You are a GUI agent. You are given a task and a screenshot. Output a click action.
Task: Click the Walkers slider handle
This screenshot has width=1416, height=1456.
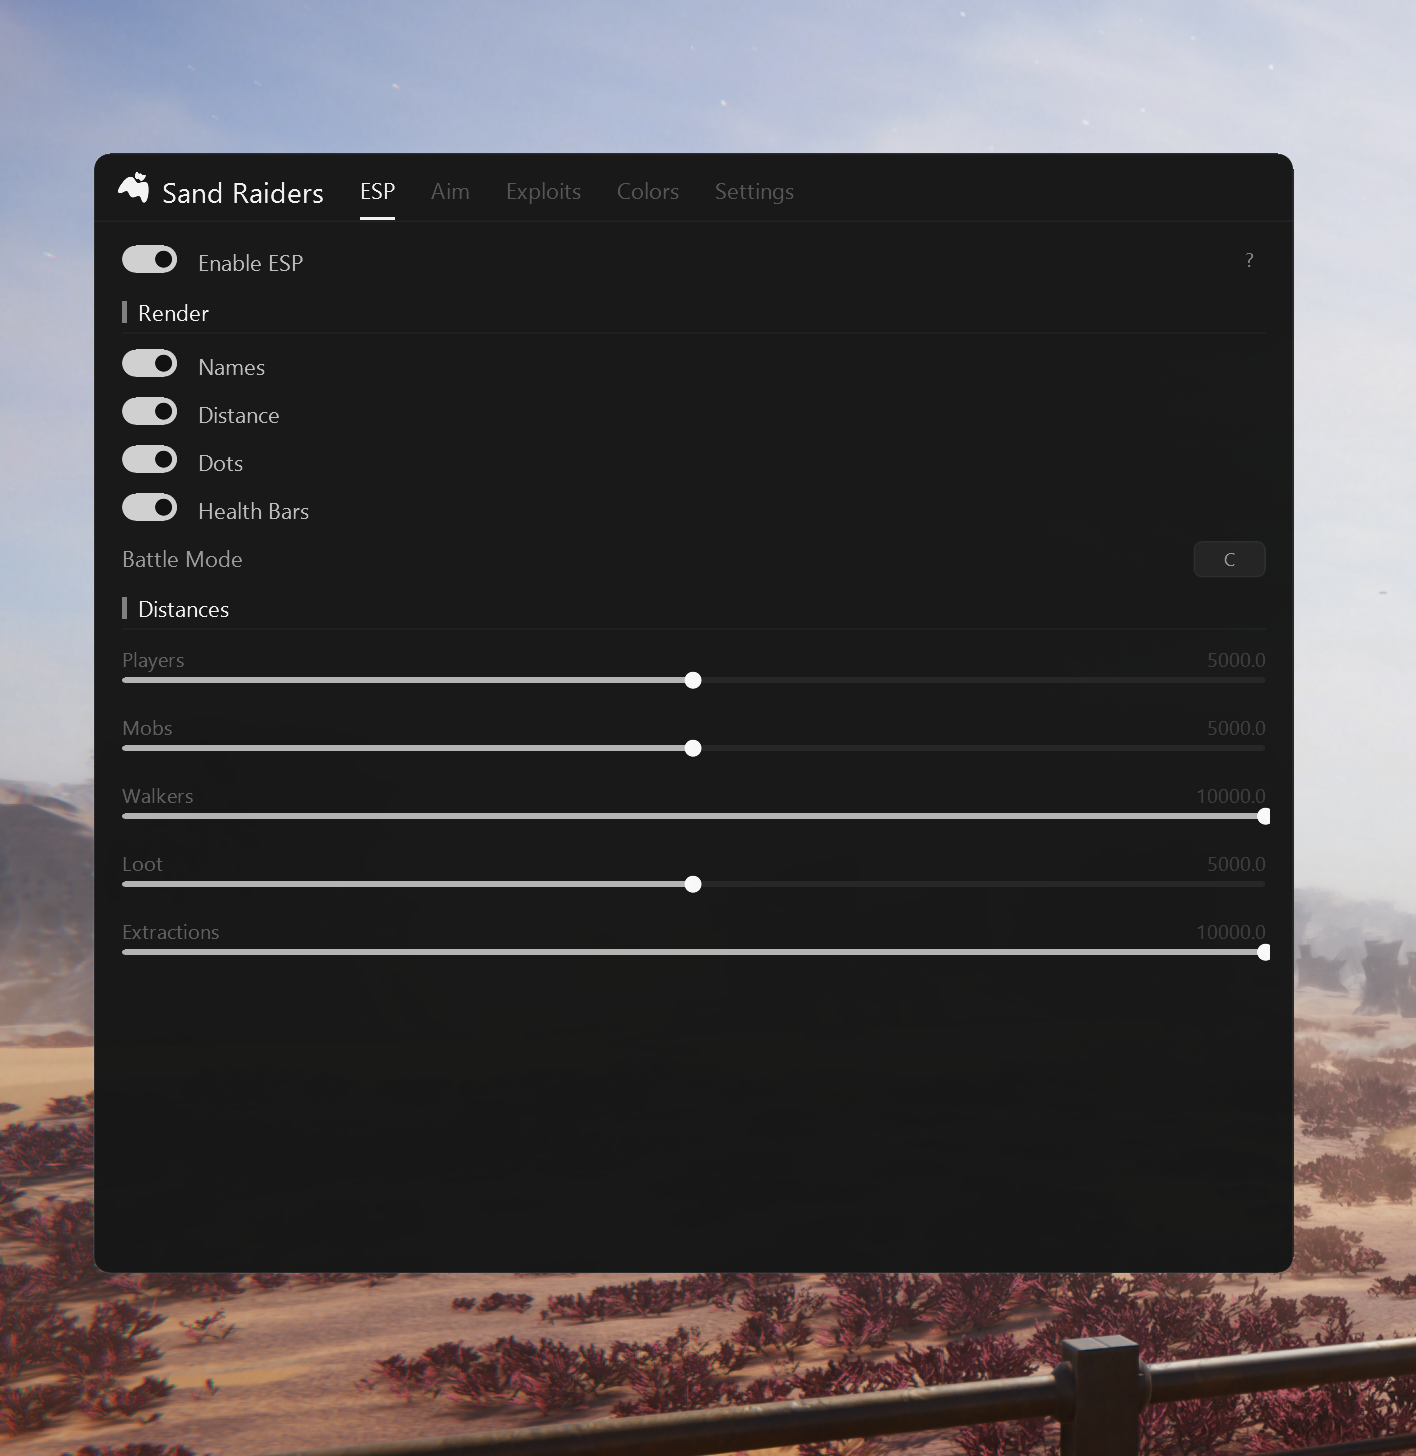click(x=1264, y=816)
